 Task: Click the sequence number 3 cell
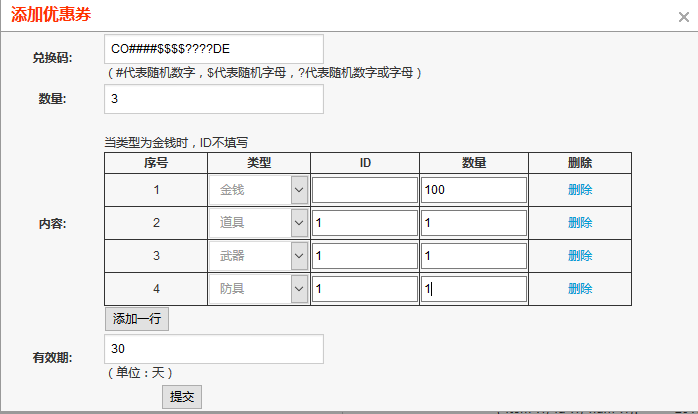tap(156, 256)
